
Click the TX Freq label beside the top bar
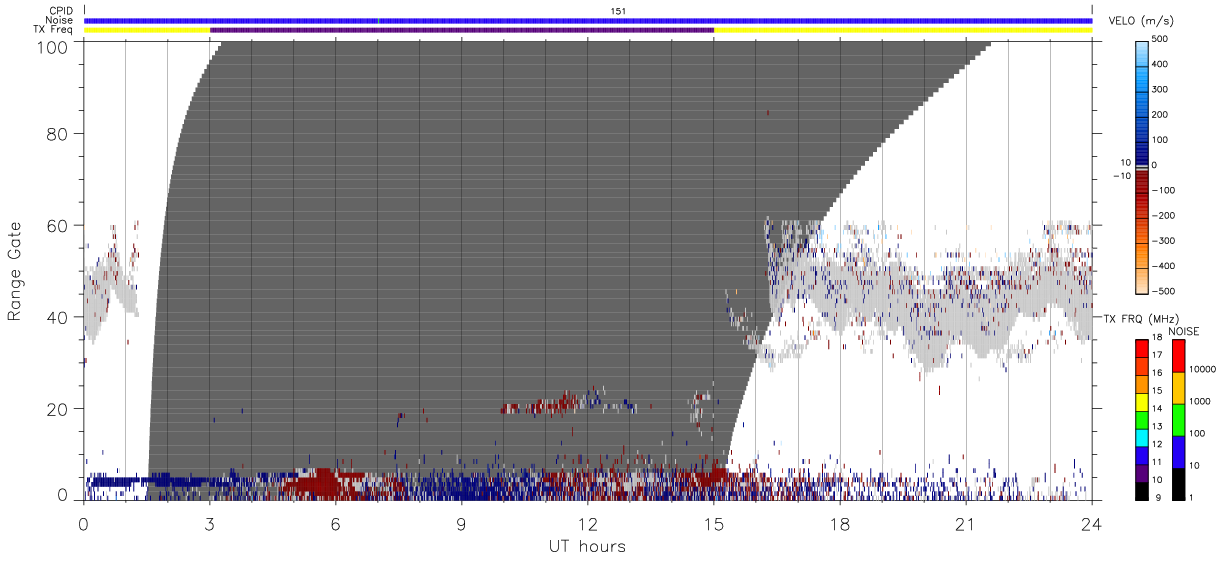tap(54, 30)
